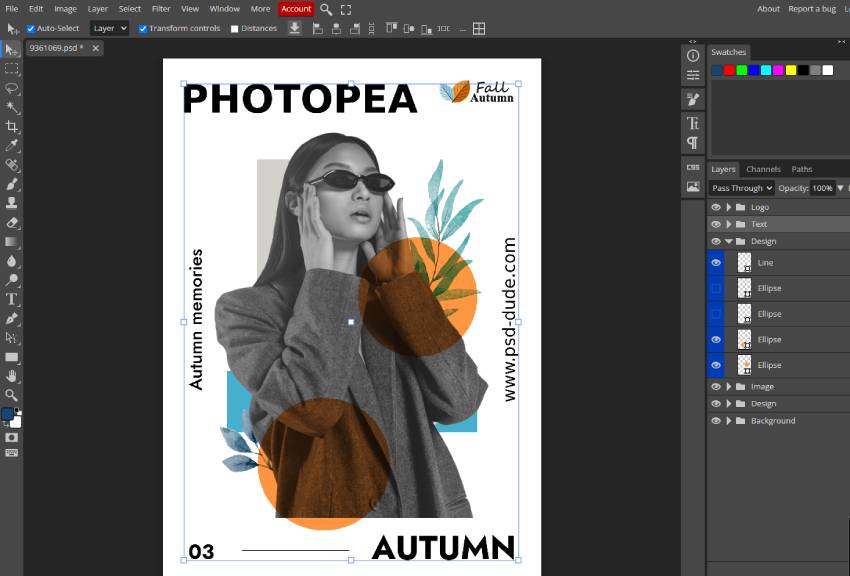
Task: Open the About link
Action: tap(768, 9)
